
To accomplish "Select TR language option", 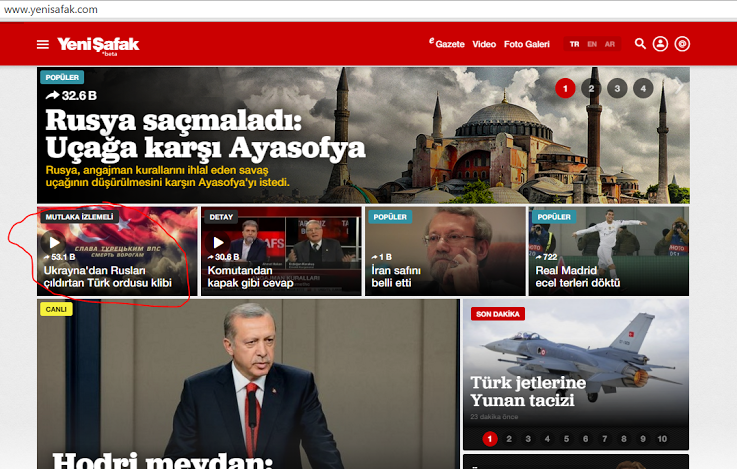I will [x=574, y=44].
